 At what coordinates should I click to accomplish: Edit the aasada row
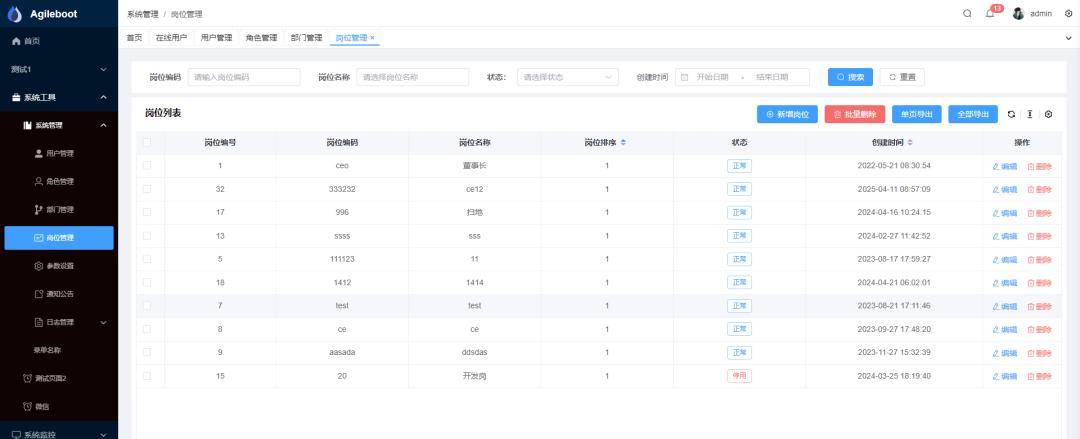pyautogui.click(x=1004, y=353)
